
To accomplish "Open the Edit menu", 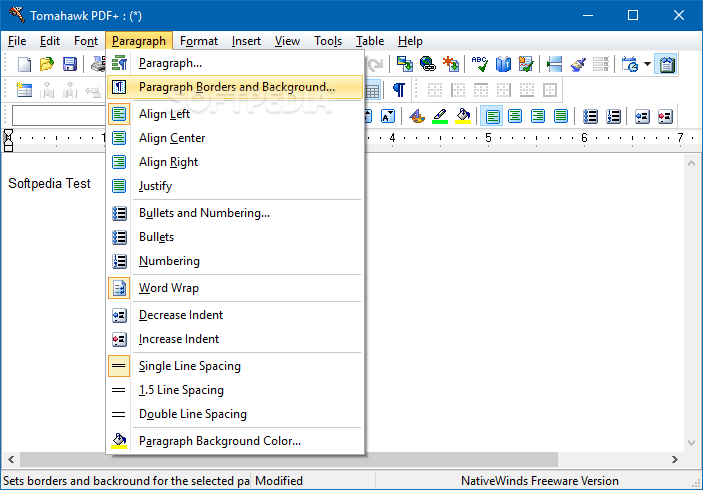I will tap(50, 41).
